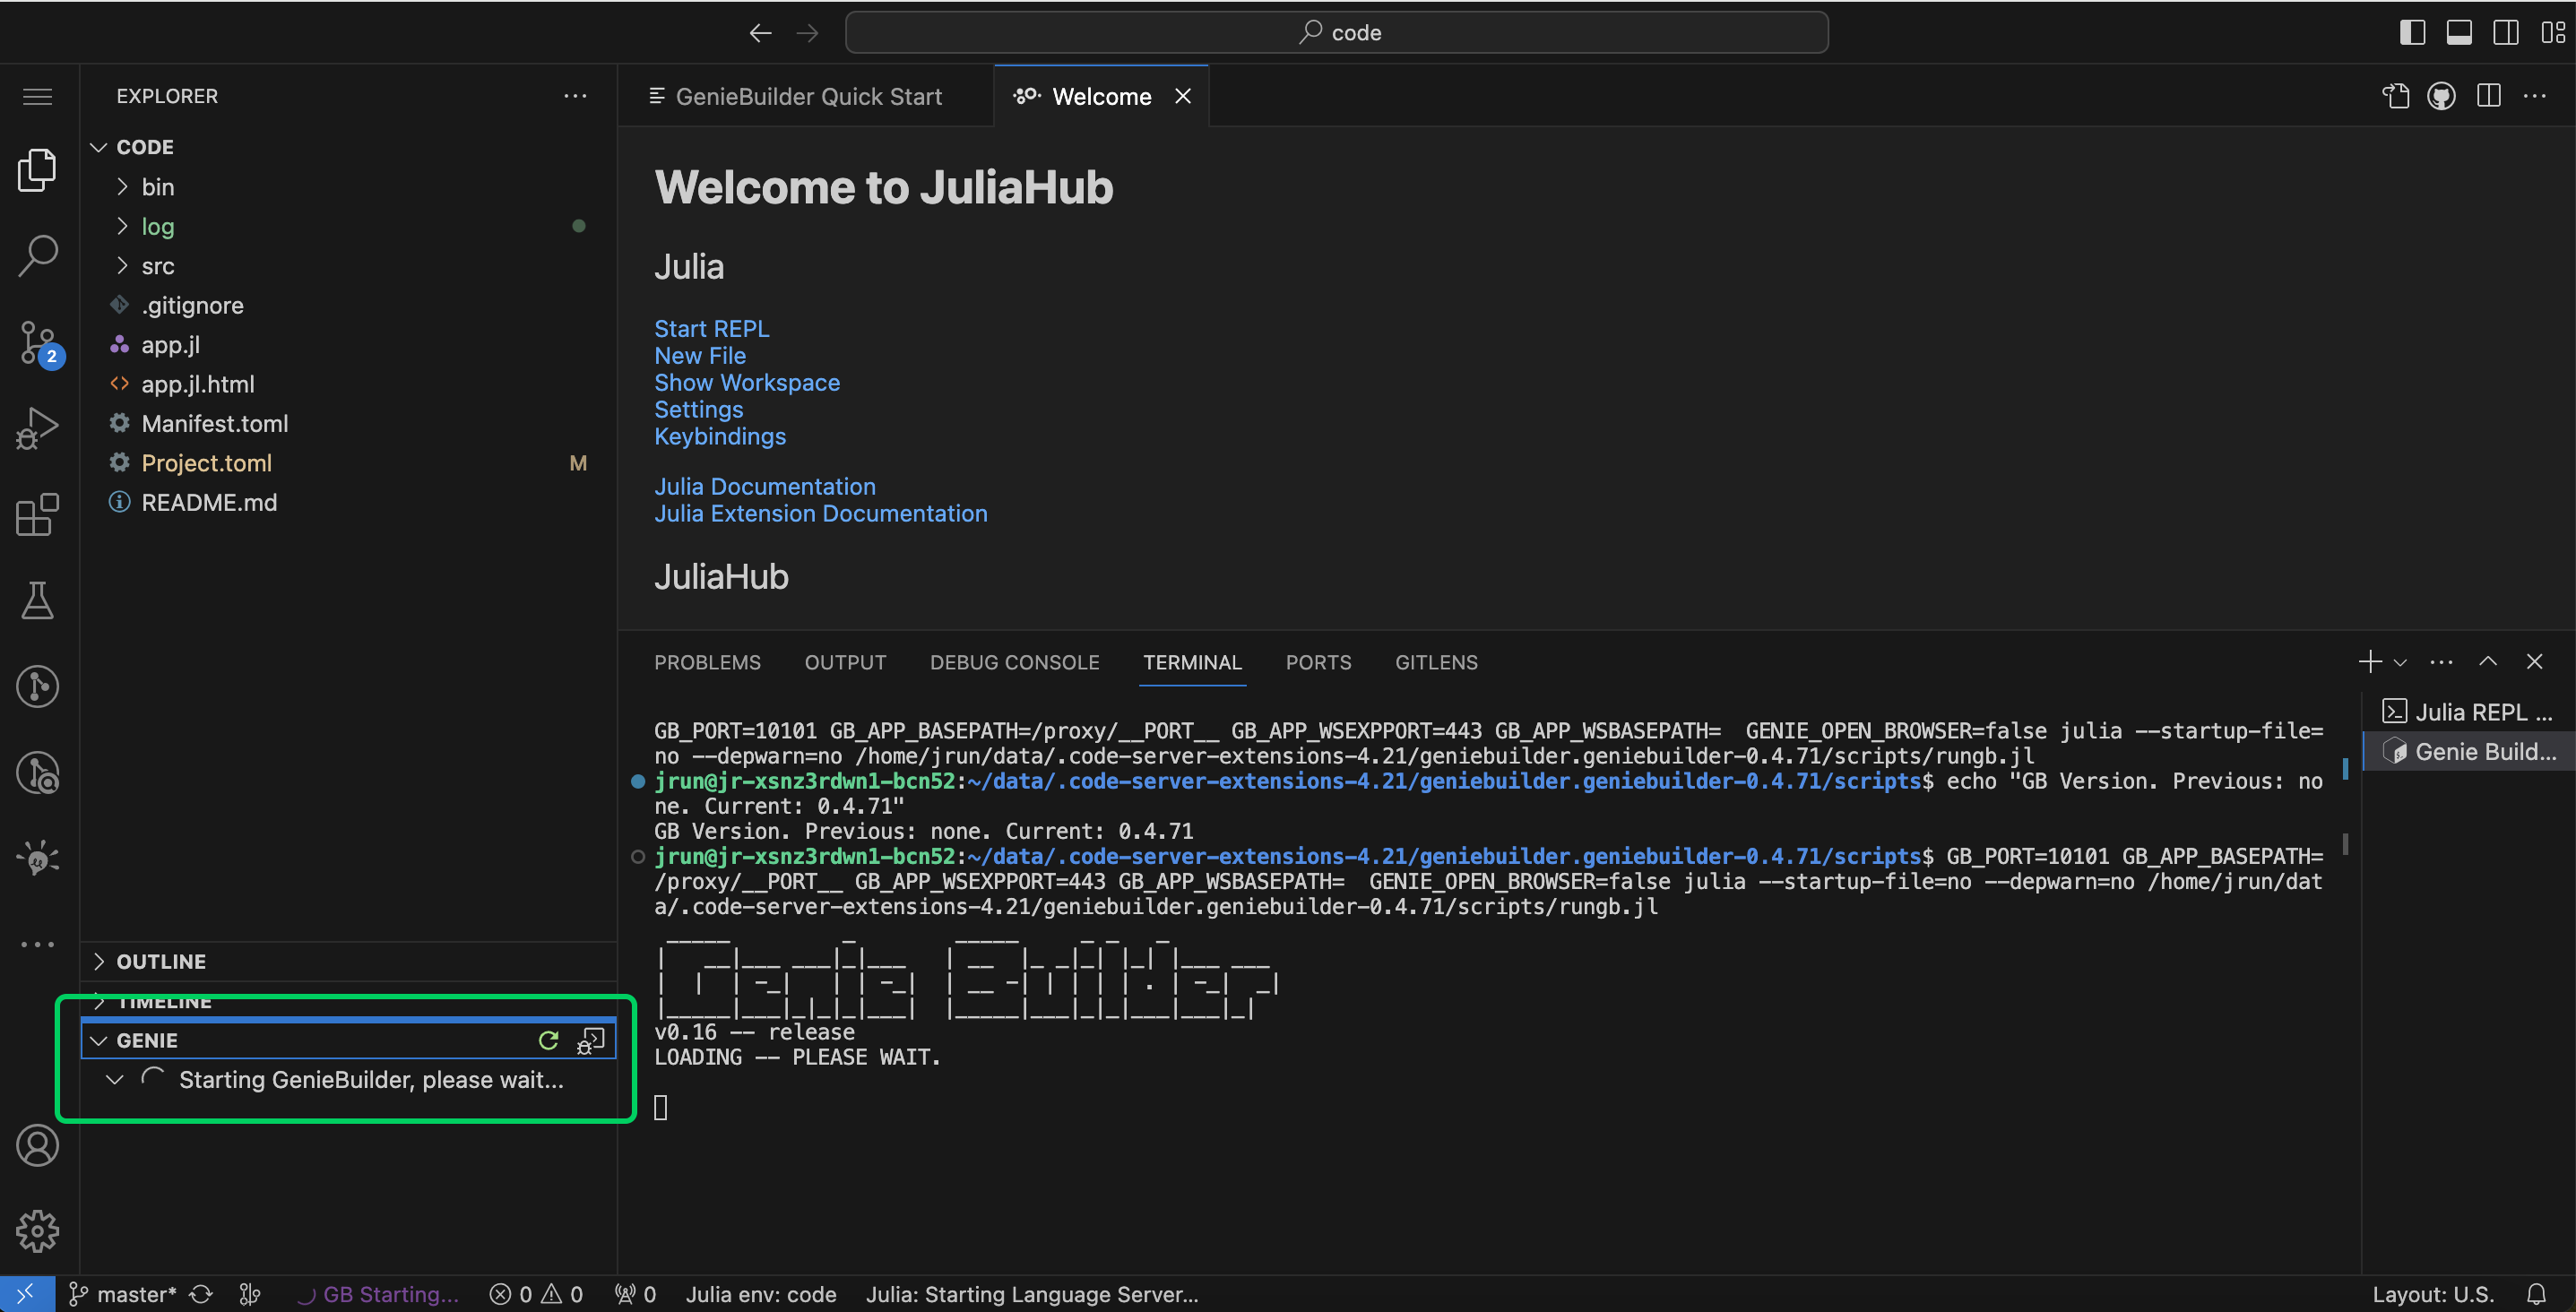Collapse the GENIE section
This screenshot has height=1312, width=2576.
pos(98,1040)
